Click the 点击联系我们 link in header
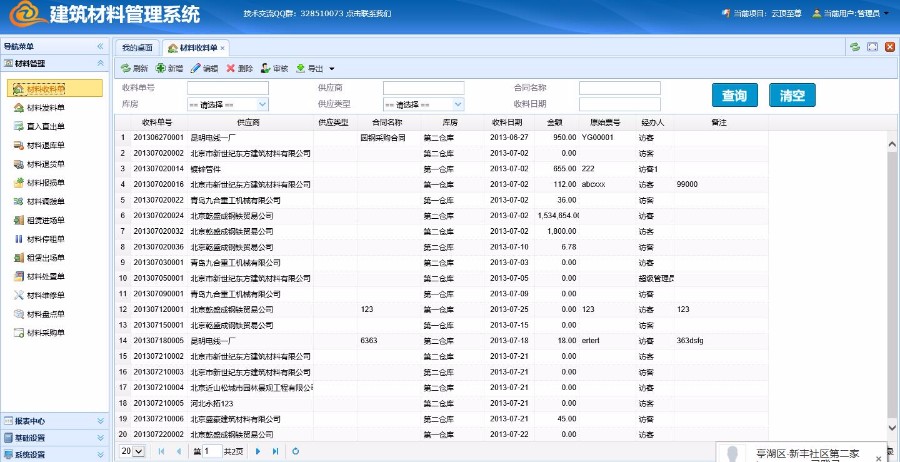900x462 pixels. (370, 13)
